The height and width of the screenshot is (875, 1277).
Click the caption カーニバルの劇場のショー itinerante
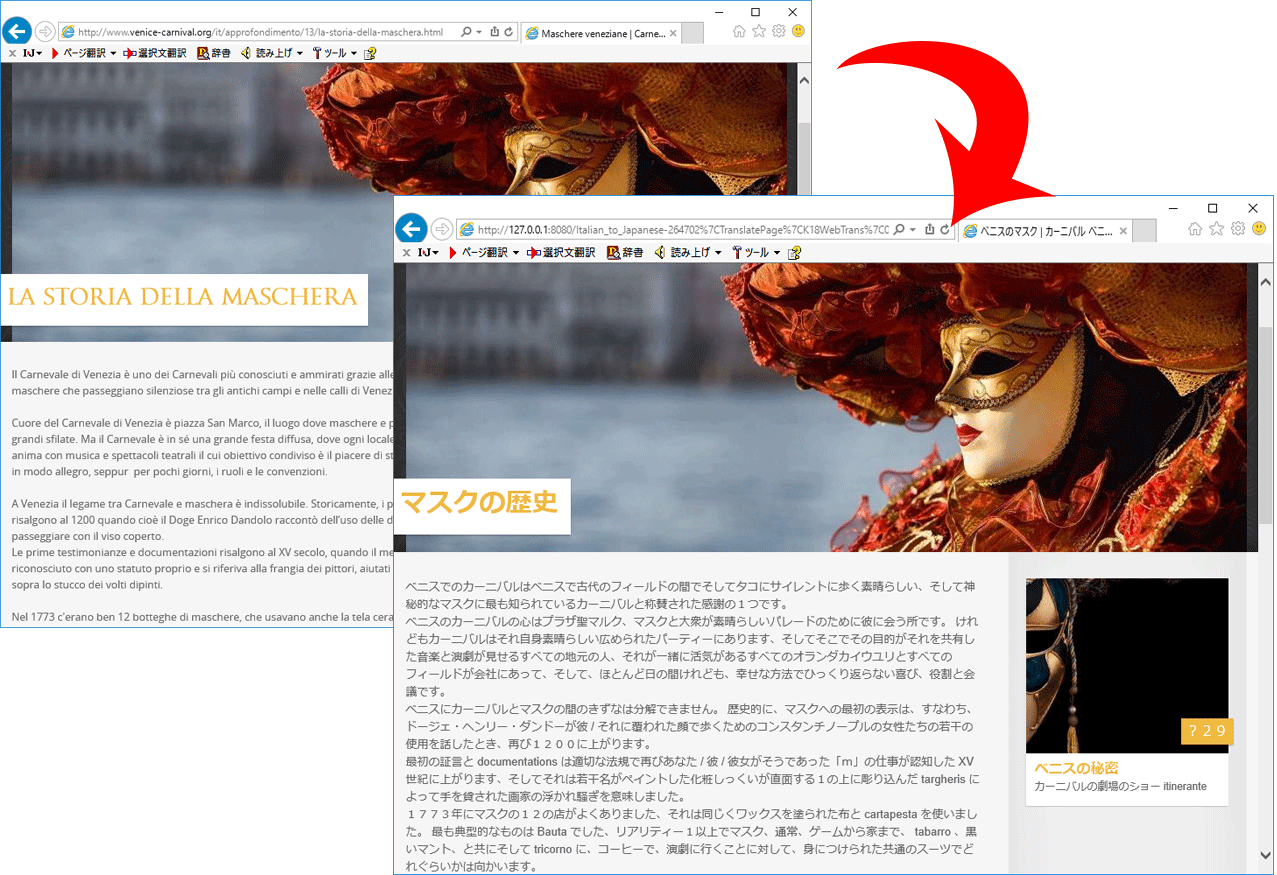[1120, 787]
